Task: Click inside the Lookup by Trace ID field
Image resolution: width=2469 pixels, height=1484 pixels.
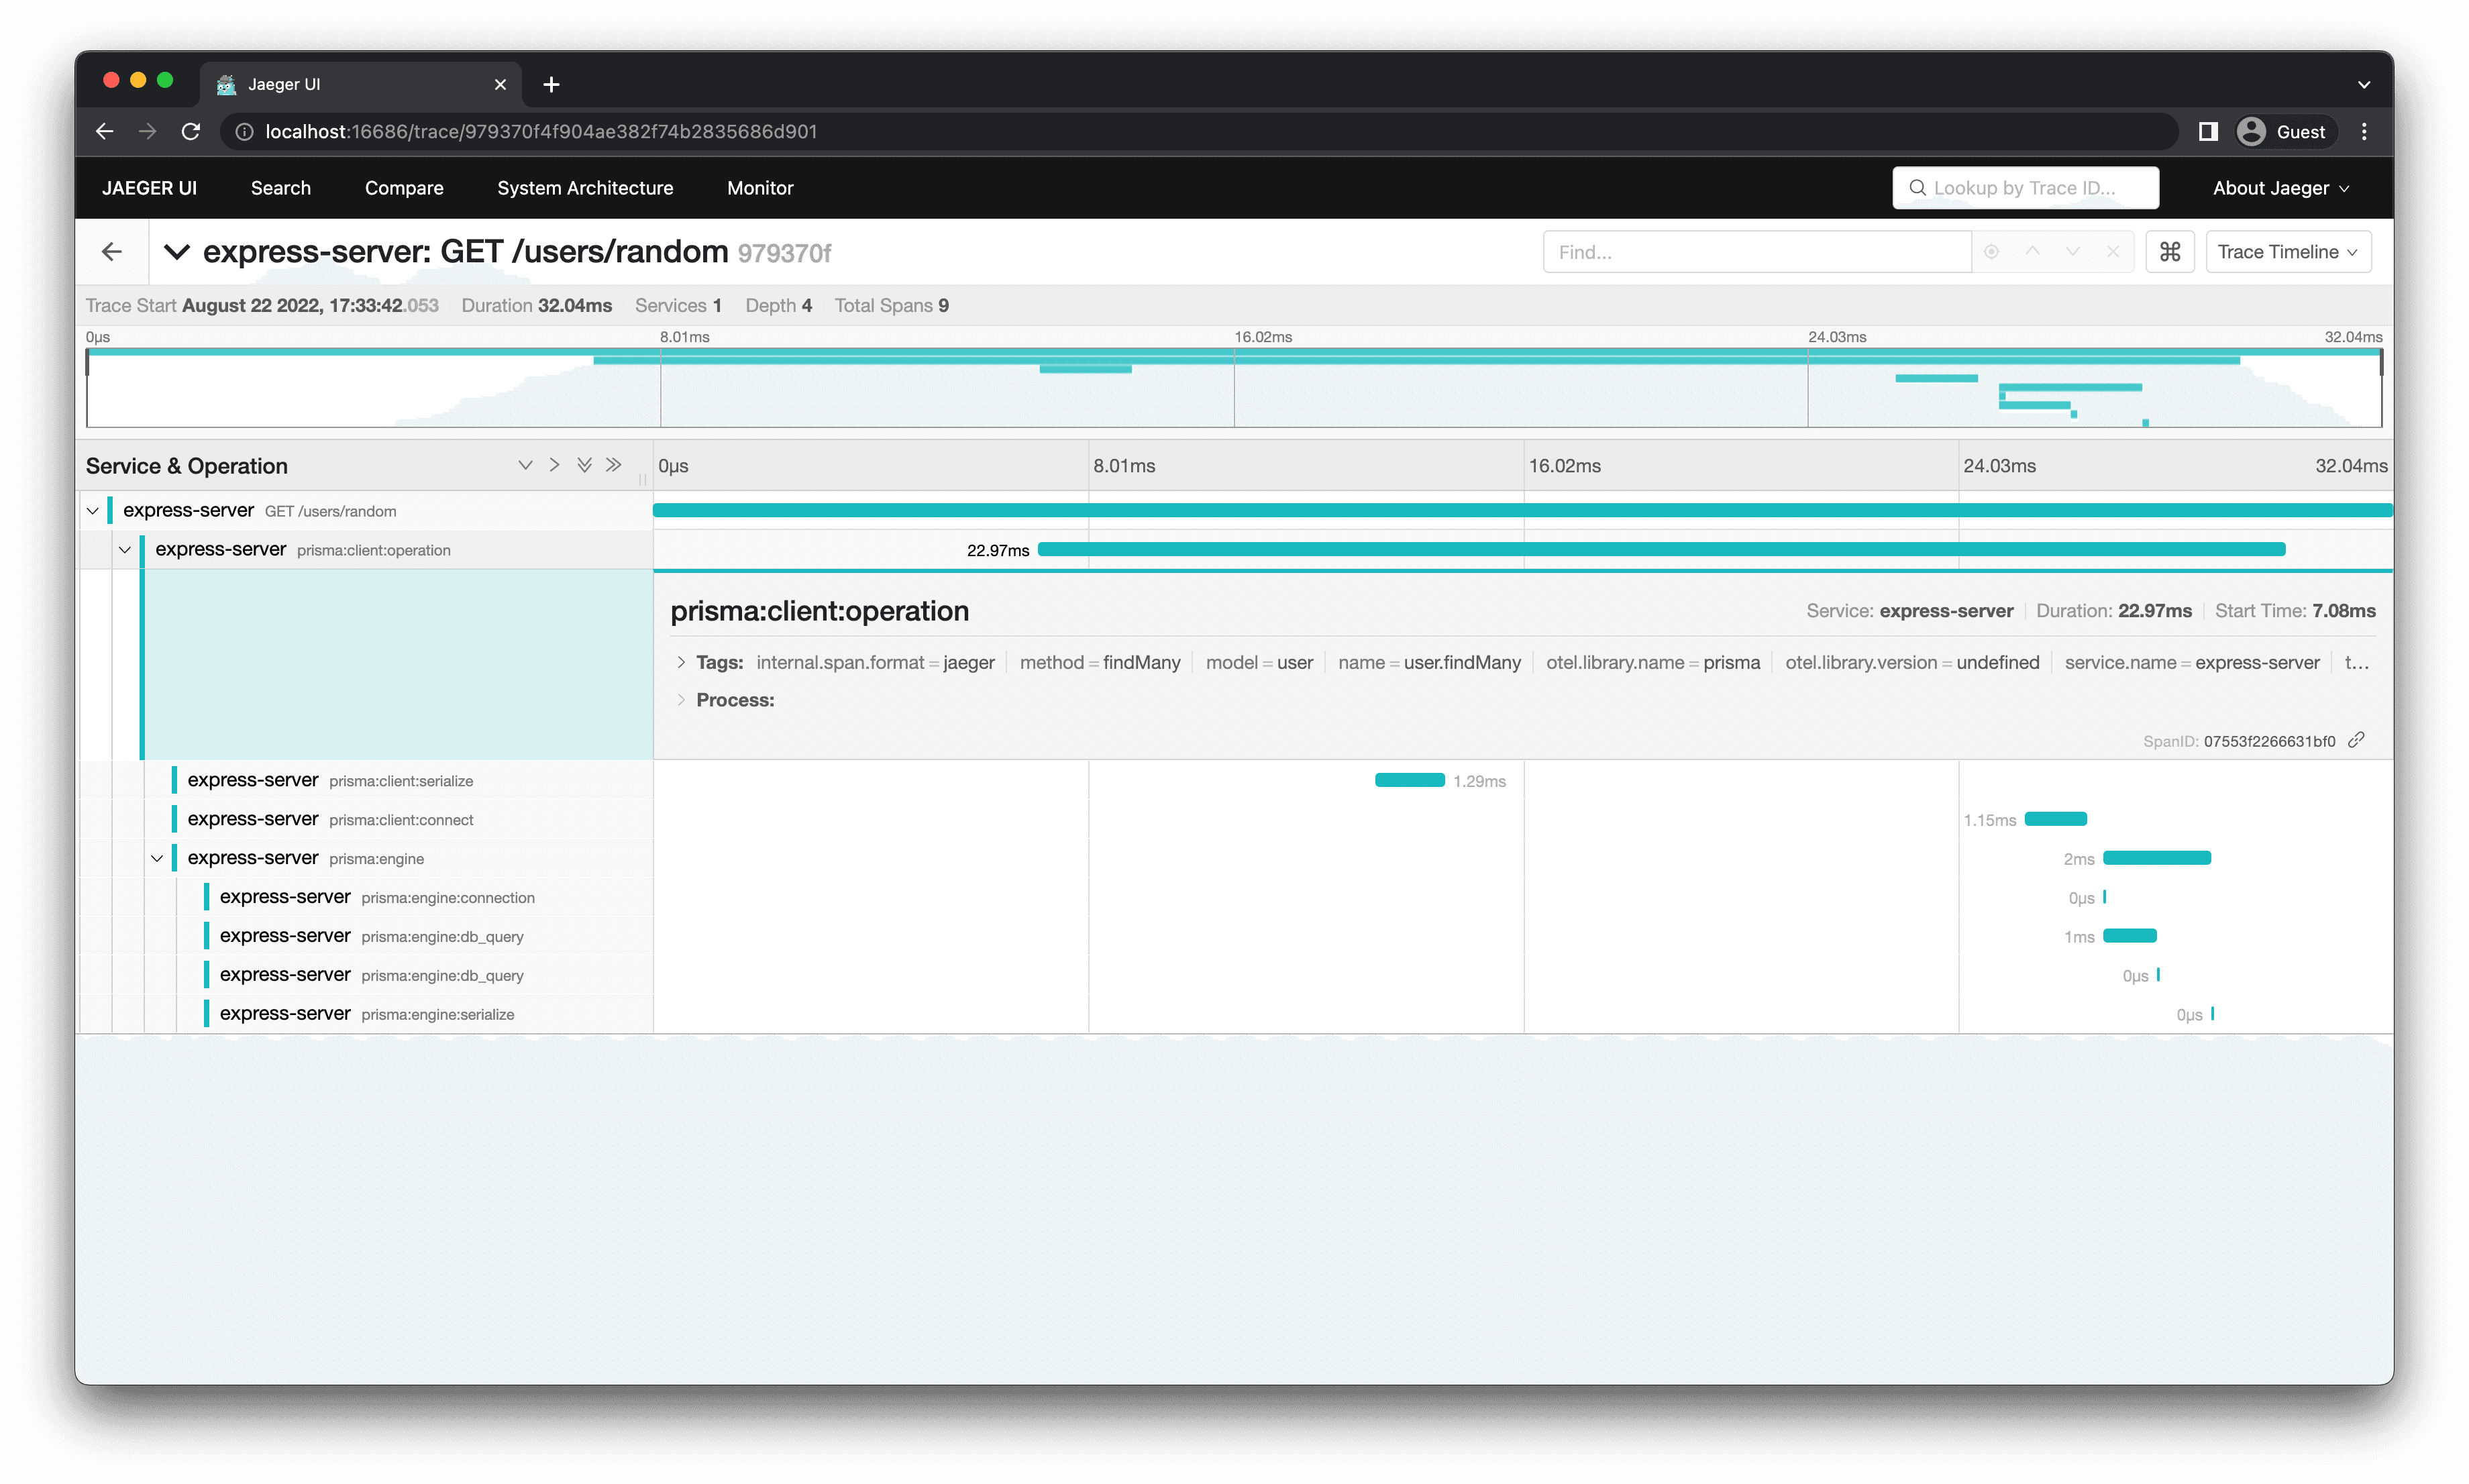Action: click(x=2024, y=187)
